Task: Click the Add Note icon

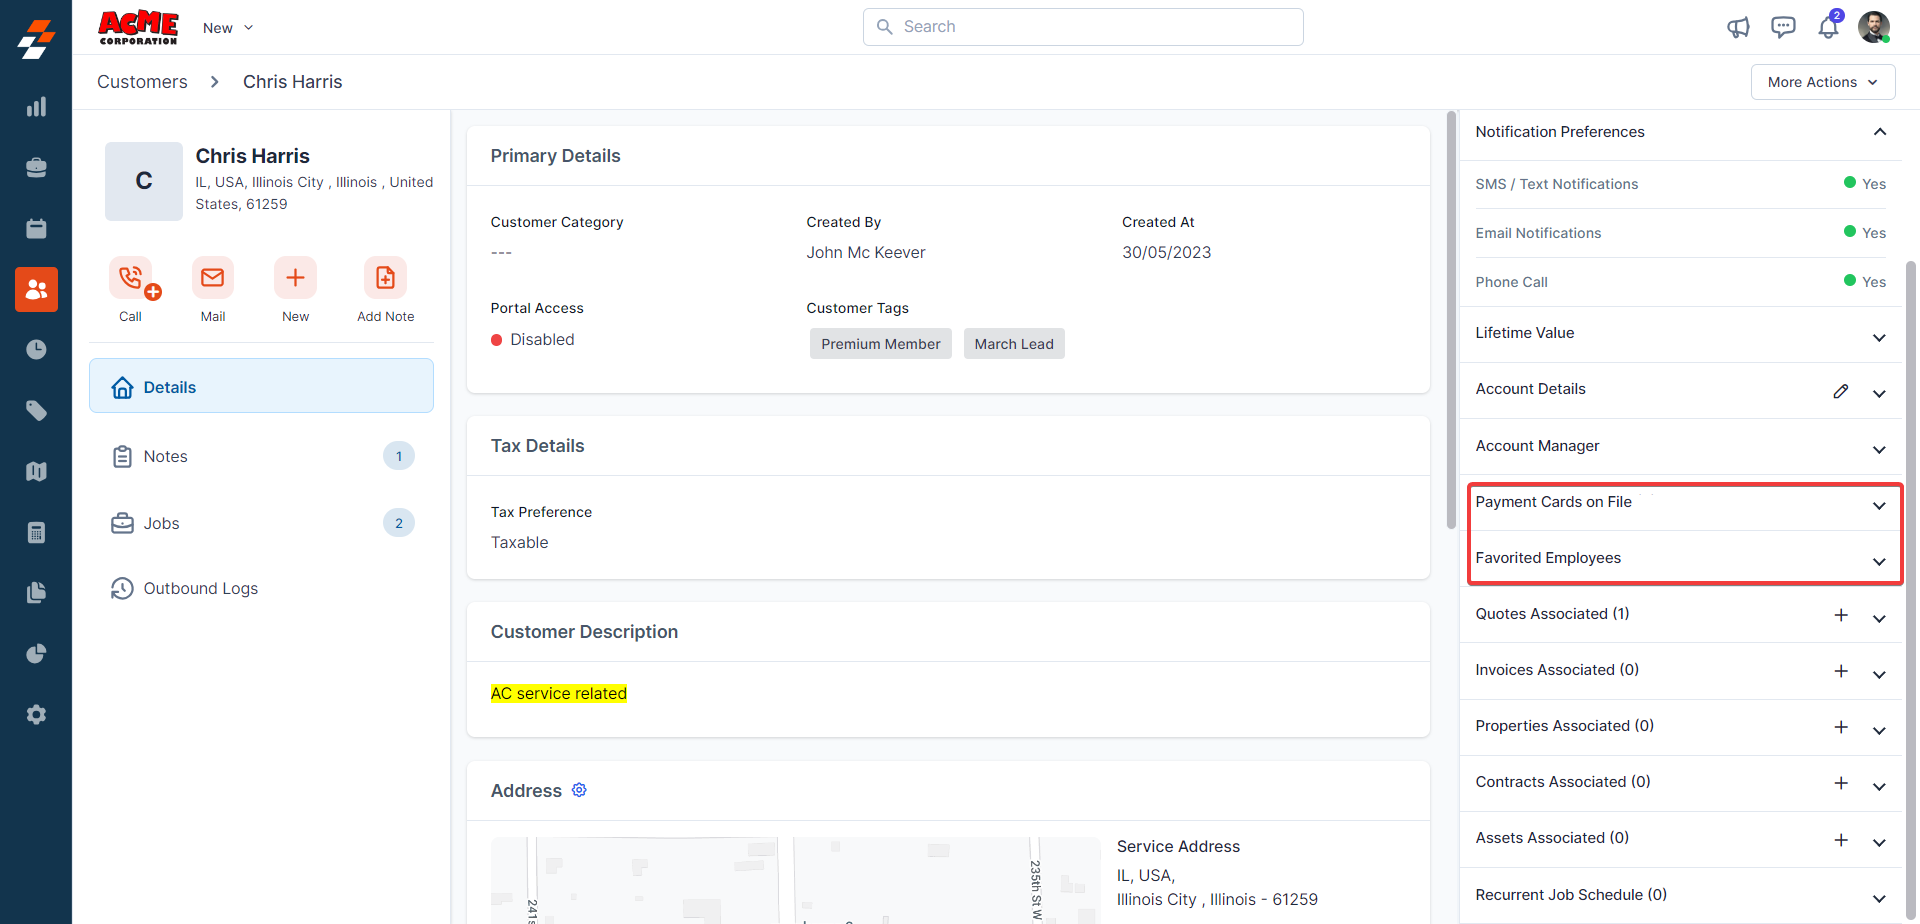Action: (385, 278)
